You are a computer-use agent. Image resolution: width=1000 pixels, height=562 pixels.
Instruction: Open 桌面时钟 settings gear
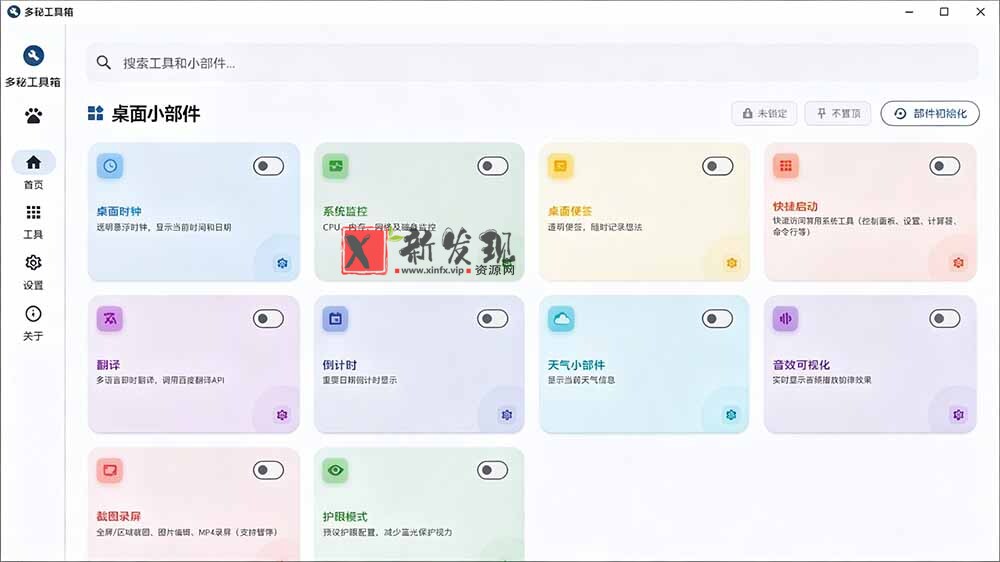[x=283, y=263]
